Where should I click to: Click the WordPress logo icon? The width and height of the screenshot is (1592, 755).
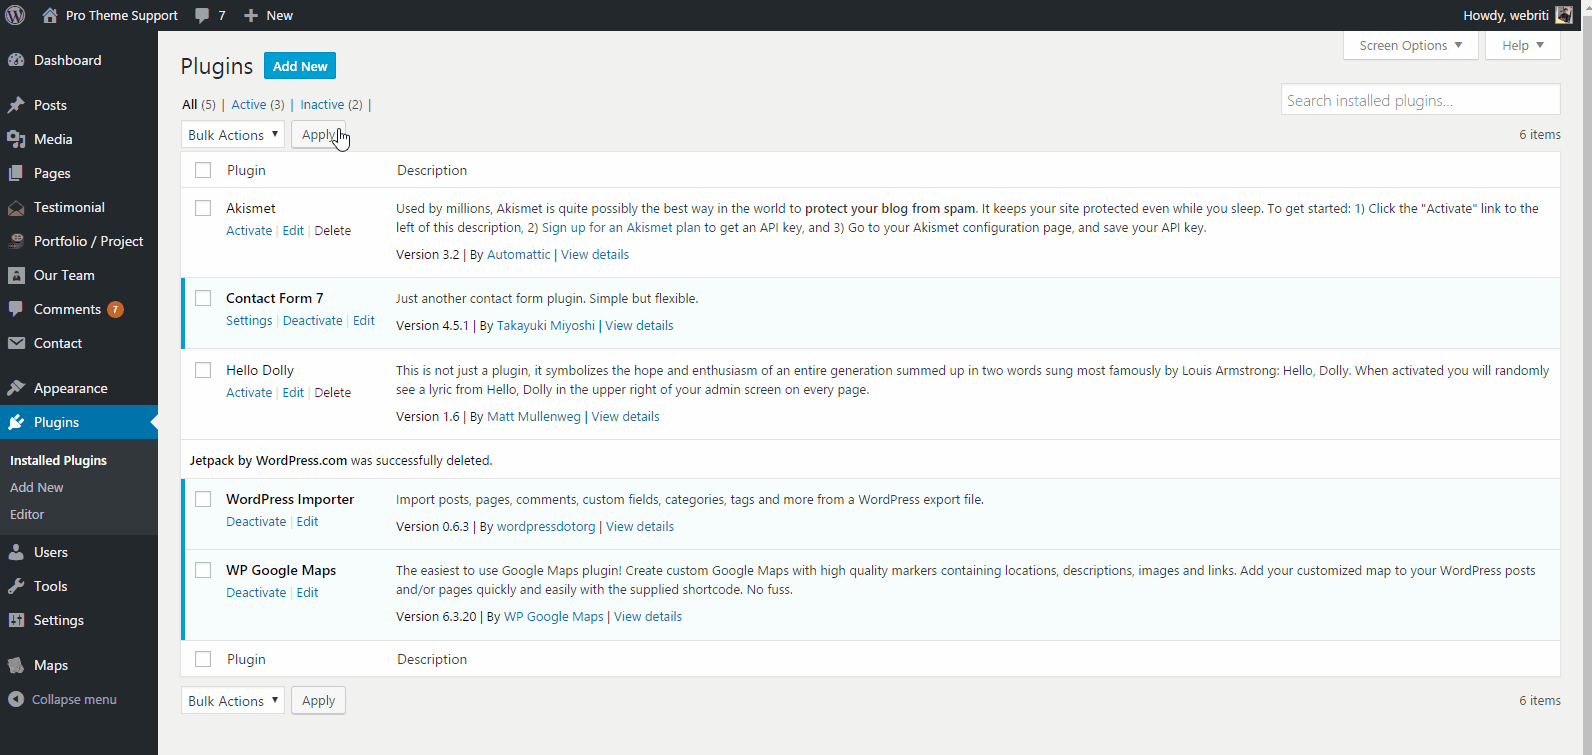(x=15, y=15)
